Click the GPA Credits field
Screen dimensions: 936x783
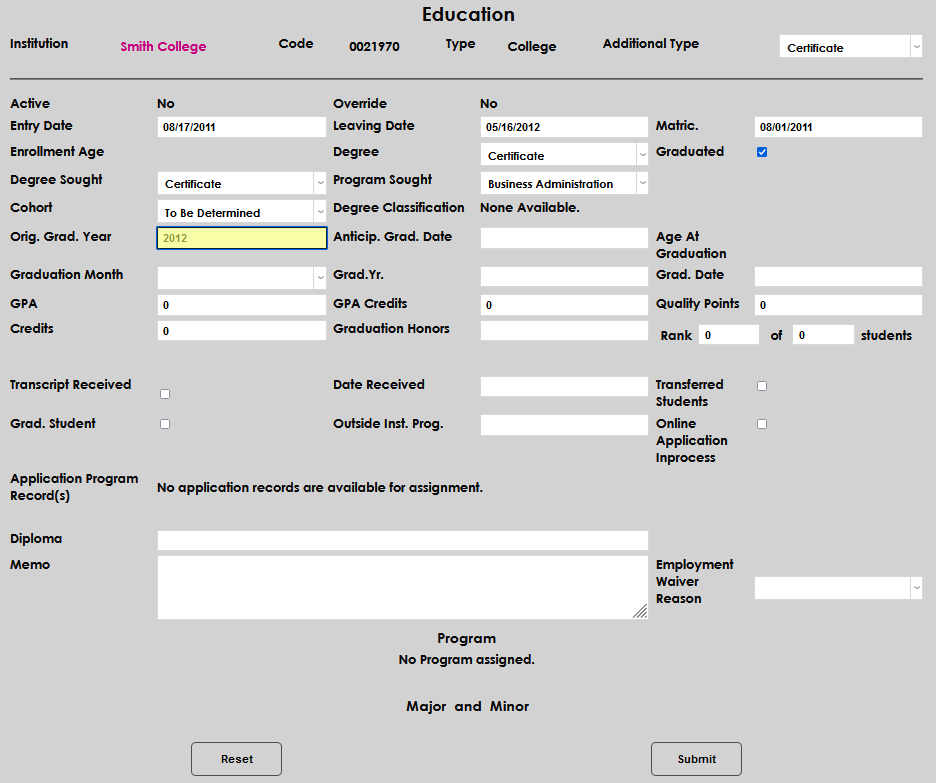(x=564, y=305)
